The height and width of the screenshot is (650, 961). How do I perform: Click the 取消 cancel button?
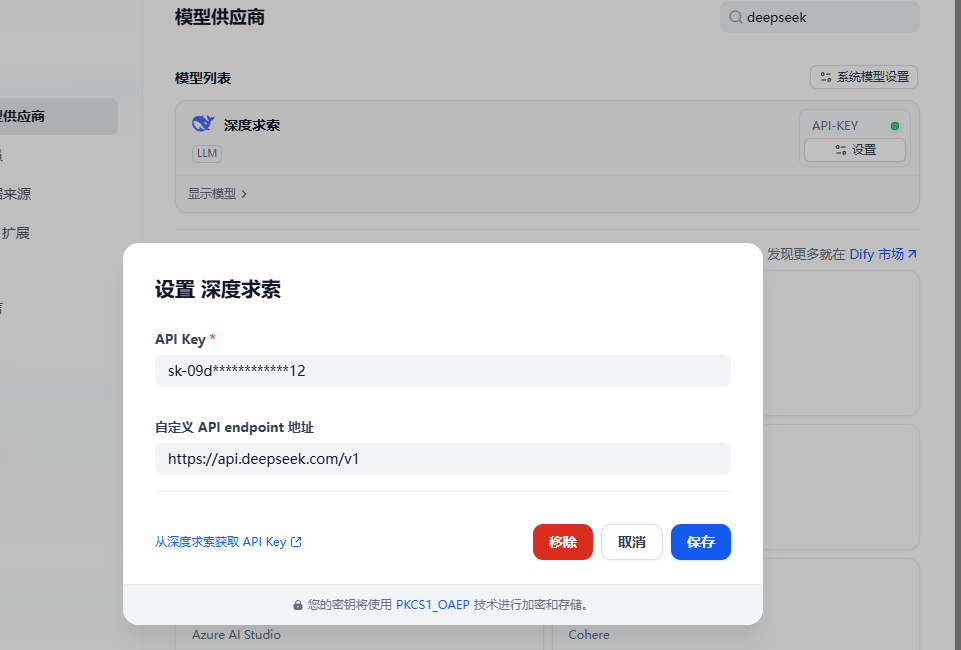pos(632,542)
